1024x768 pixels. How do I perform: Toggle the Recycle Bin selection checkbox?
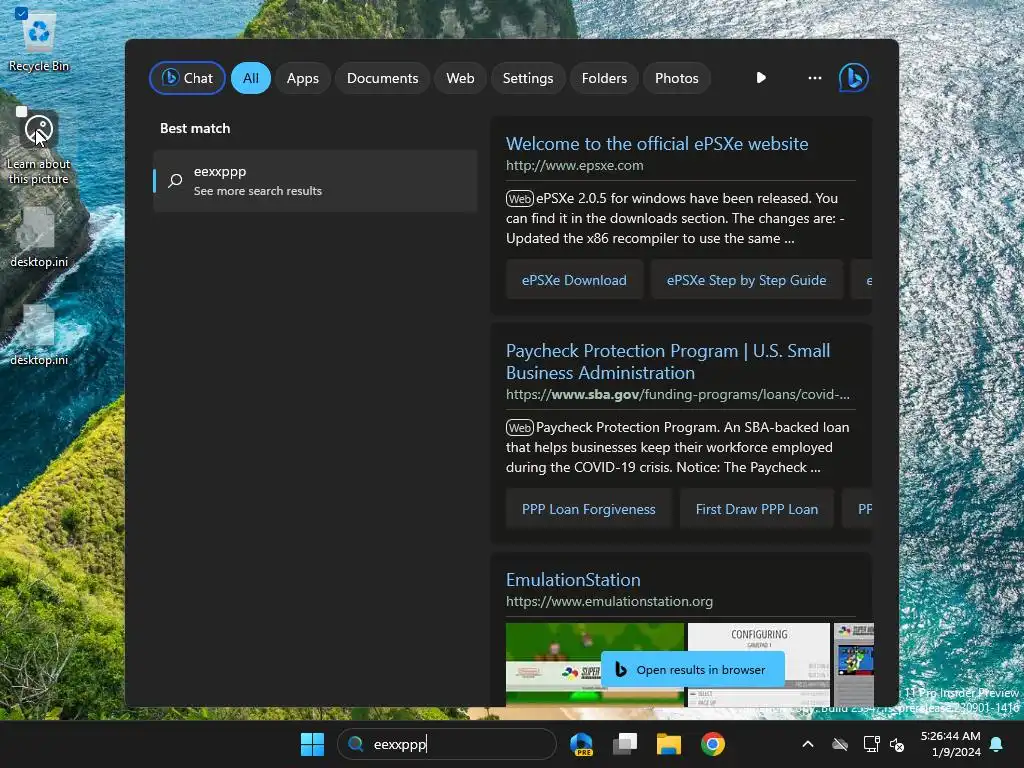pos(21,13)
